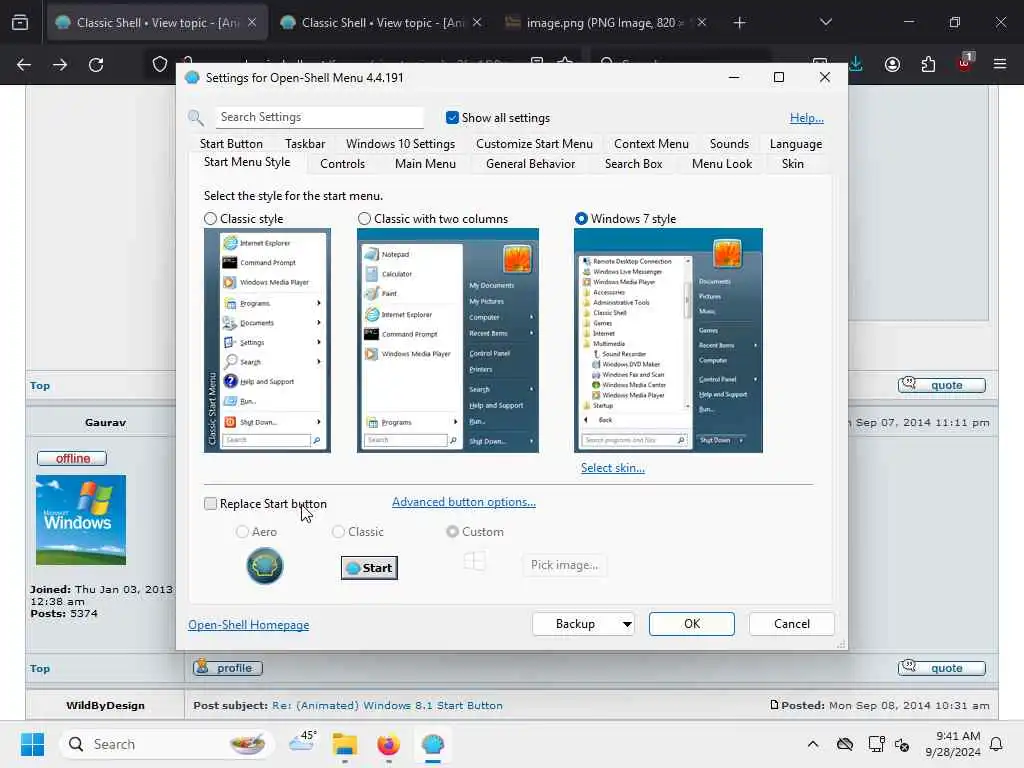Image resolution: width=1024 pixels, height=768 pixels.
Task: Open the Firefox downloads icon
Action: point(856,65)
